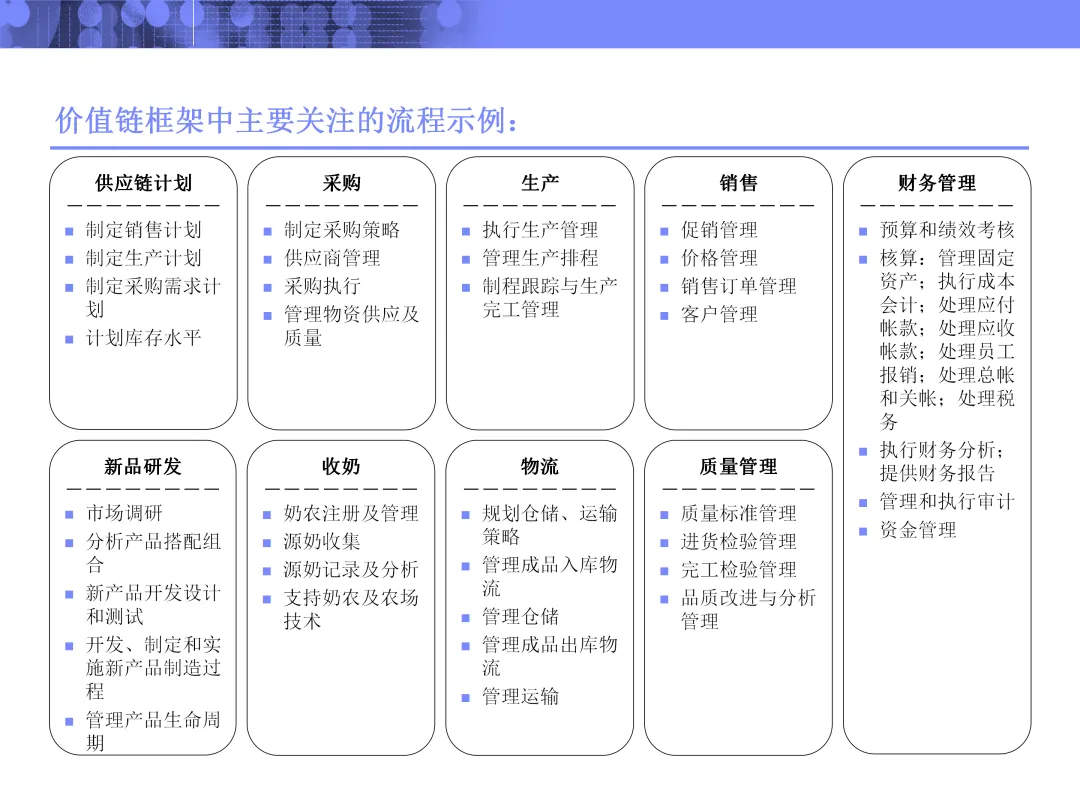Click the bullet 促销管理

719,230
